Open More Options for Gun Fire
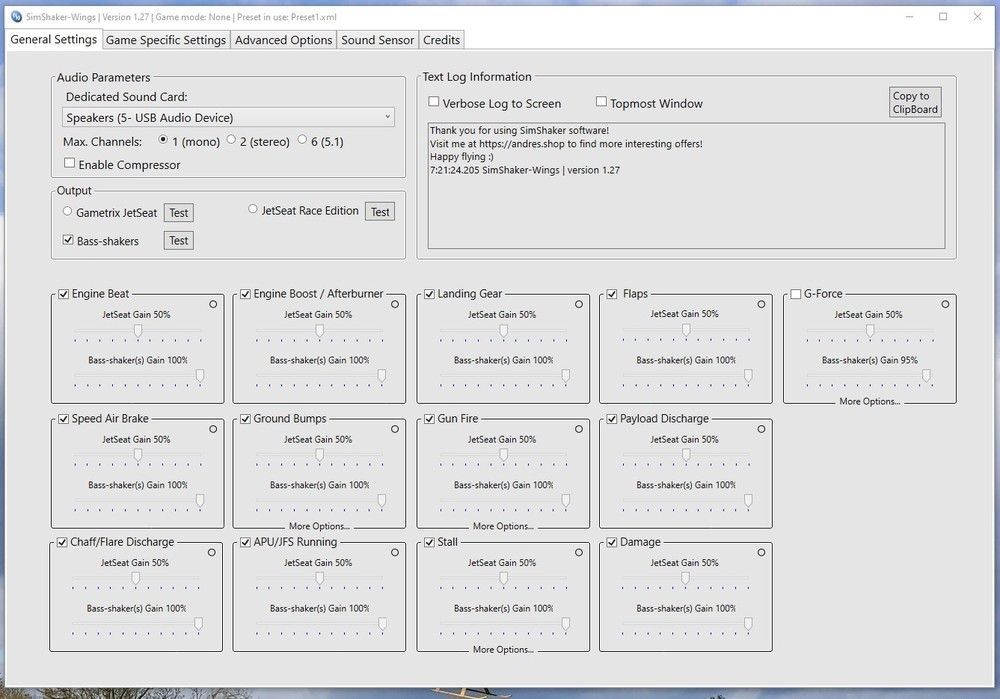This screenshot has width=1000, height=699. coord(503,526)
